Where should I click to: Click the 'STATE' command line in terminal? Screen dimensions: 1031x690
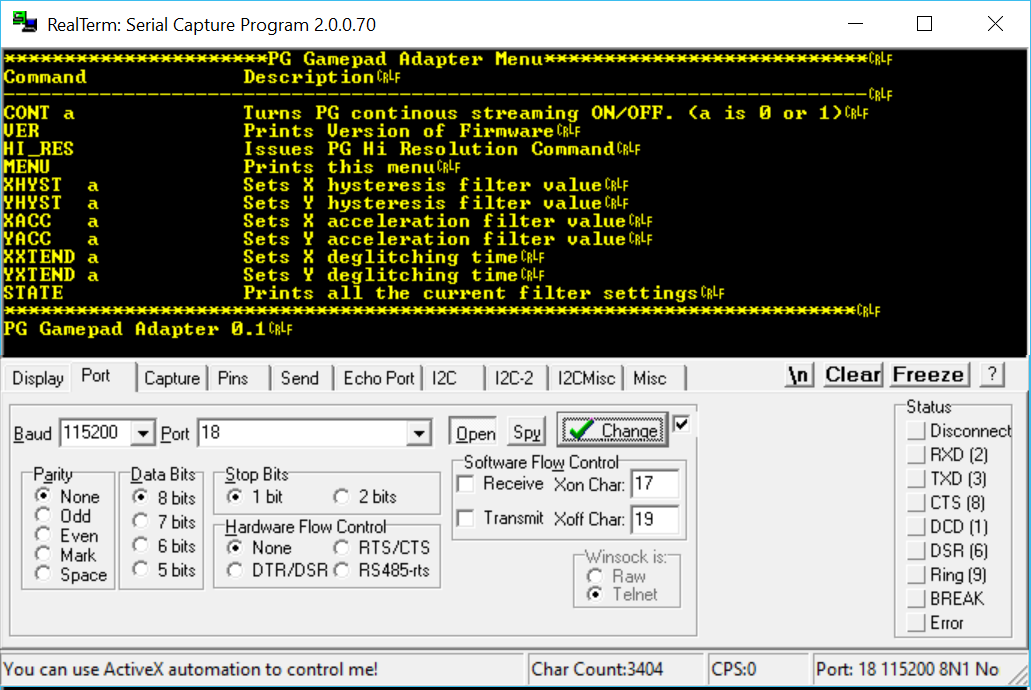(364, 293)
